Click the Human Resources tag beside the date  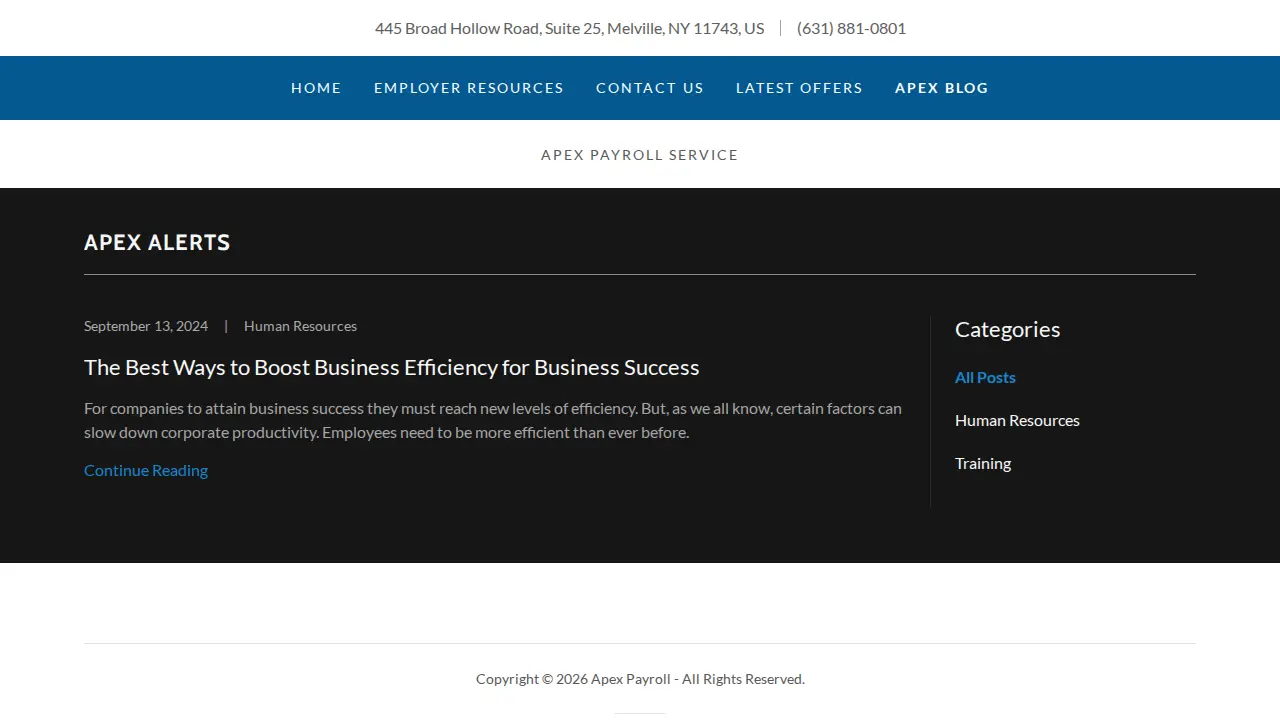click(300, 326)
